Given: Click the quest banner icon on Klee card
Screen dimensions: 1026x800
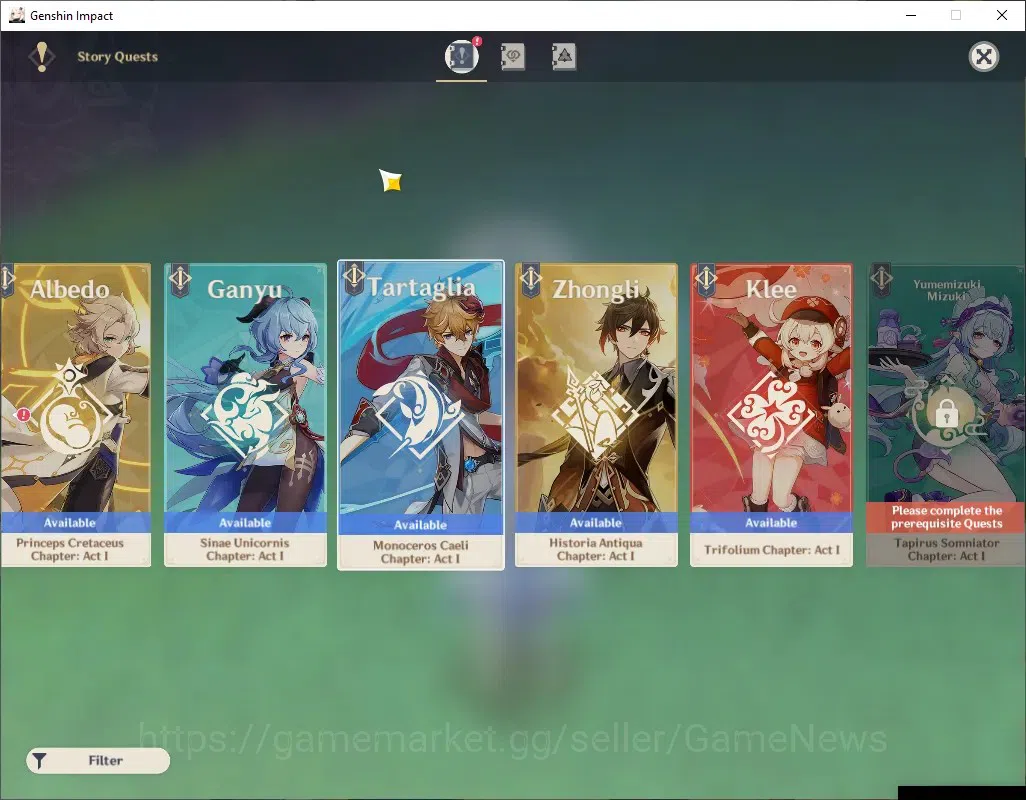Looking at the screenshot, I should (706, 279).
